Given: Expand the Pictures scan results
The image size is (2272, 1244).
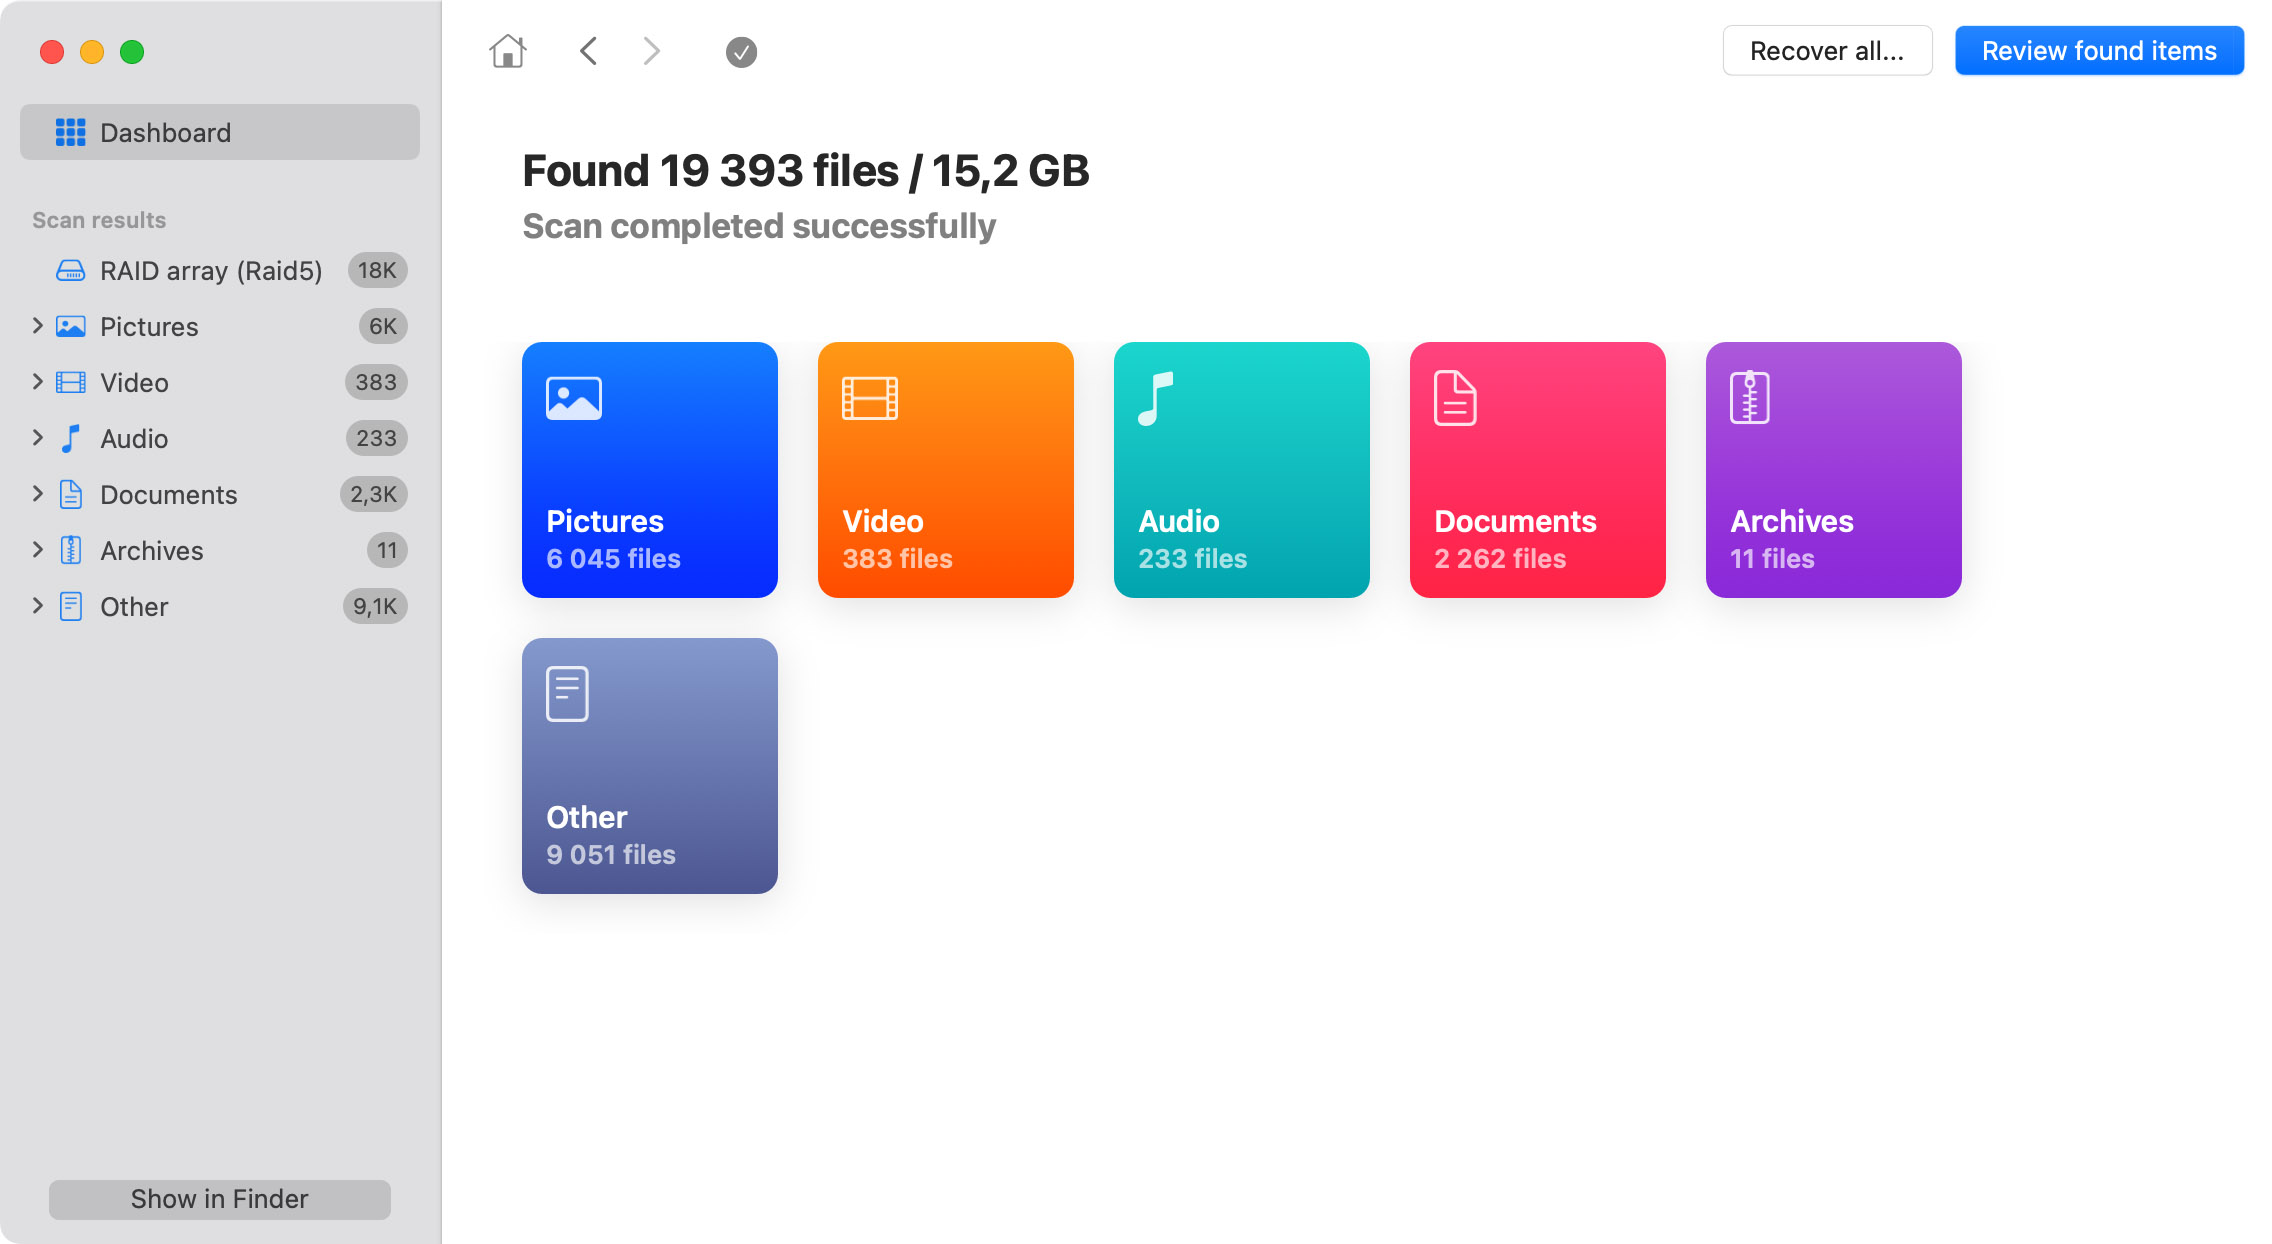Looking at the screenshot, I should coord(34,326).
